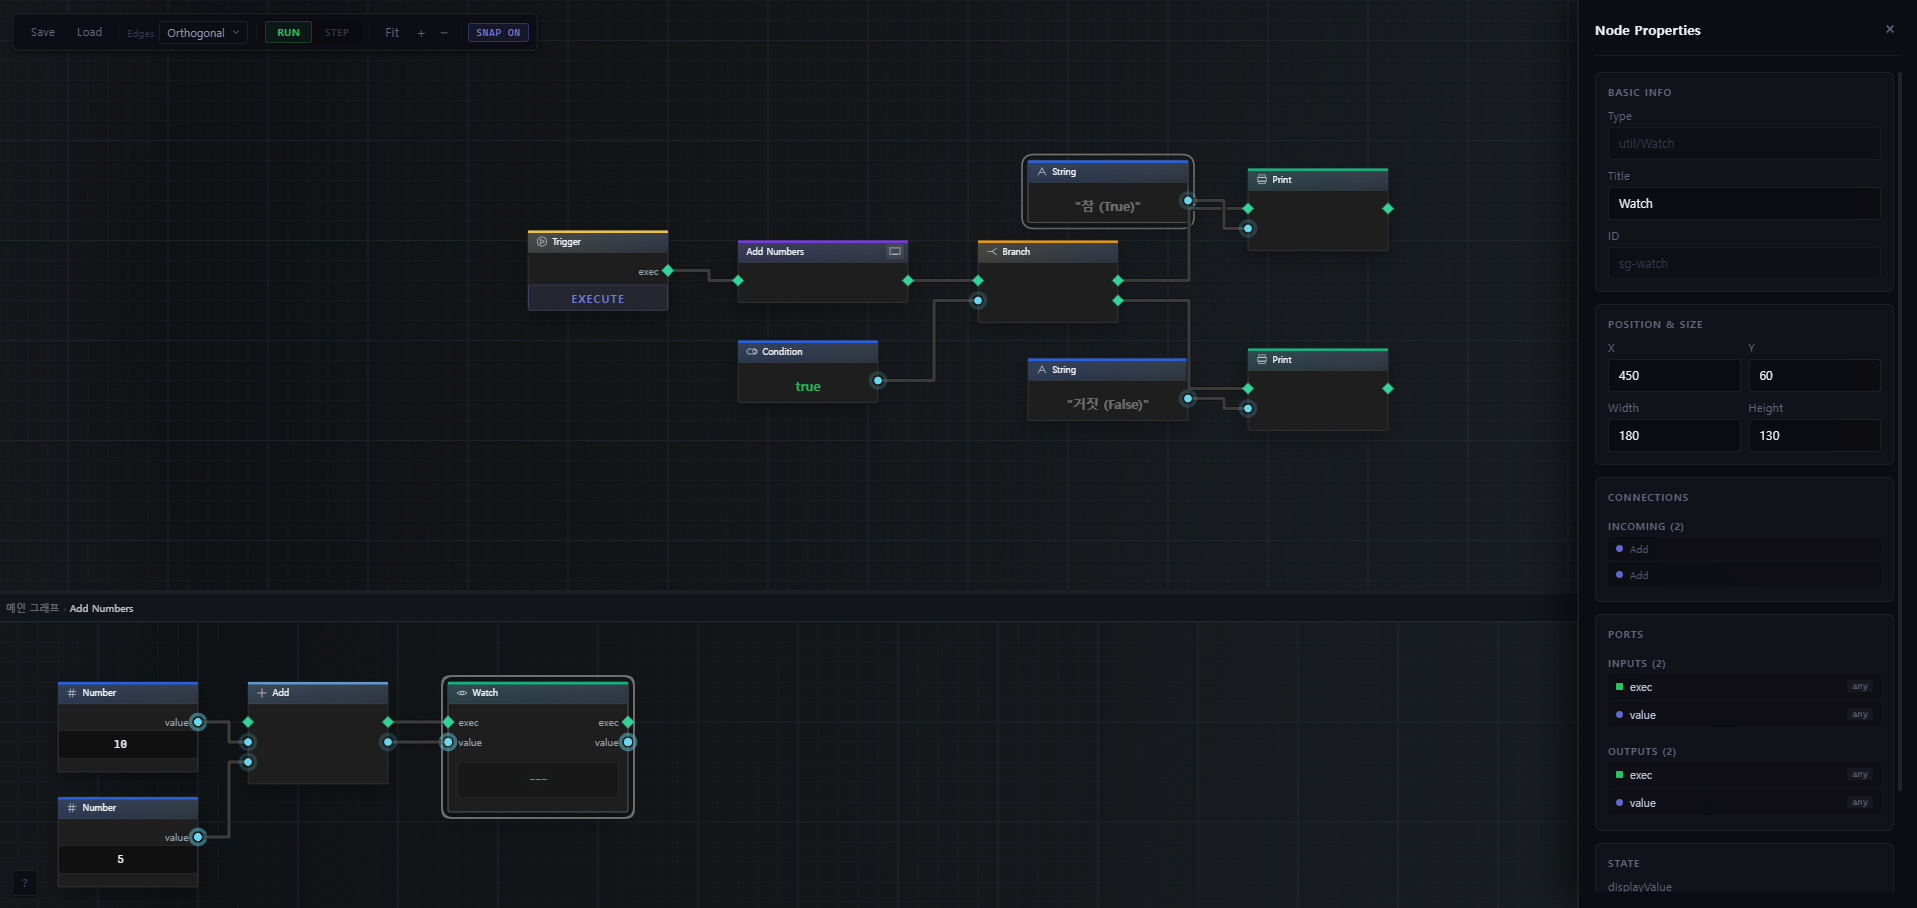The width and height of the screenshot is (1917, 908).
Task: Click the Y position field showing 60
Action: [x=1814, y=376]
